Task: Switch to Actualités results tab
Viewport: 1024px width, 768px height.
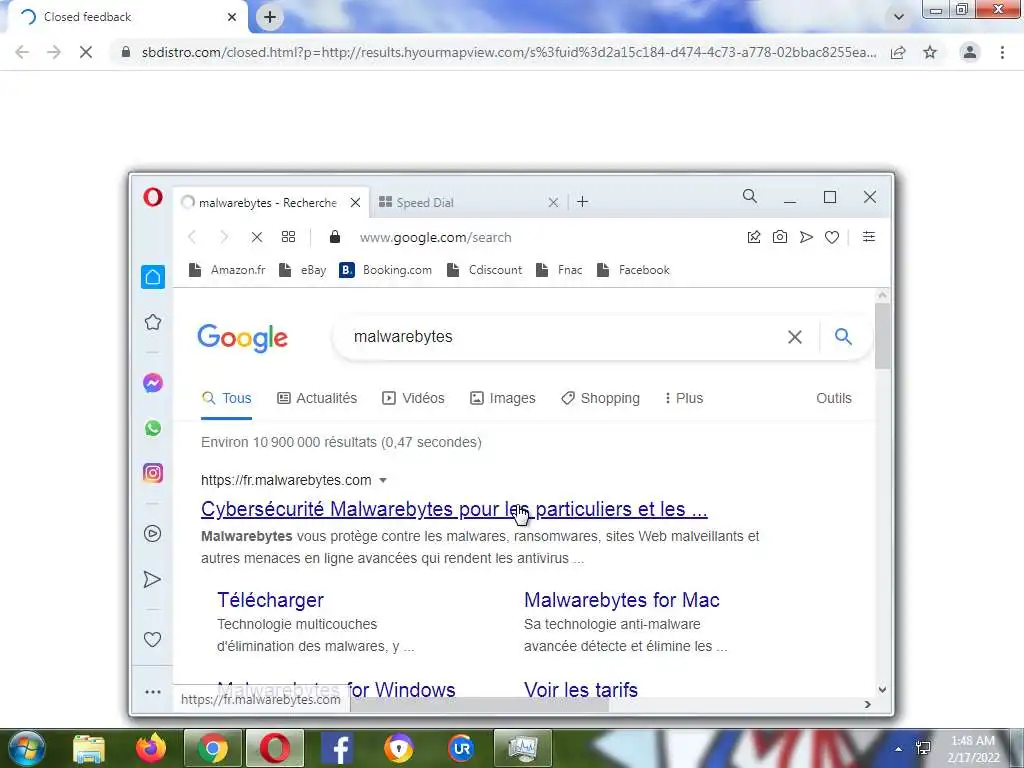Action: (x=317, y=398)
